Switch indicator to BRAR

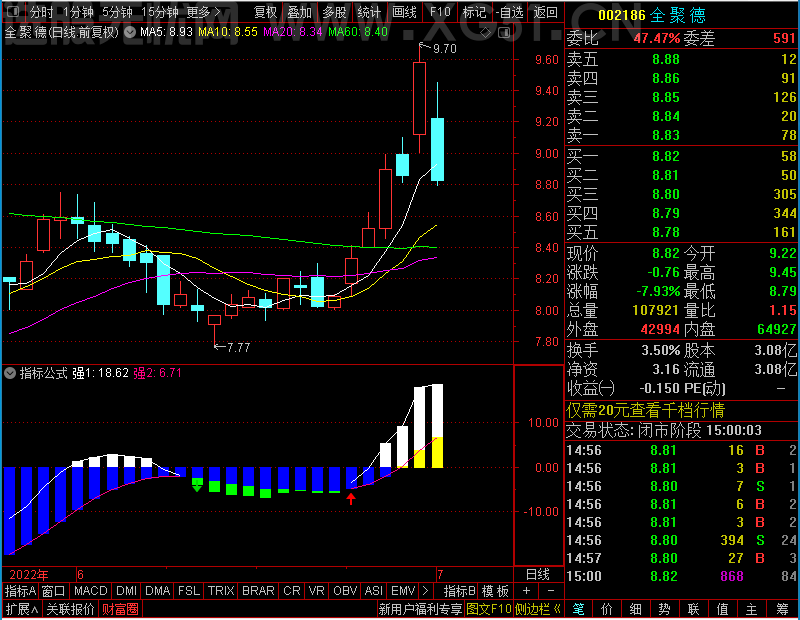258,591
